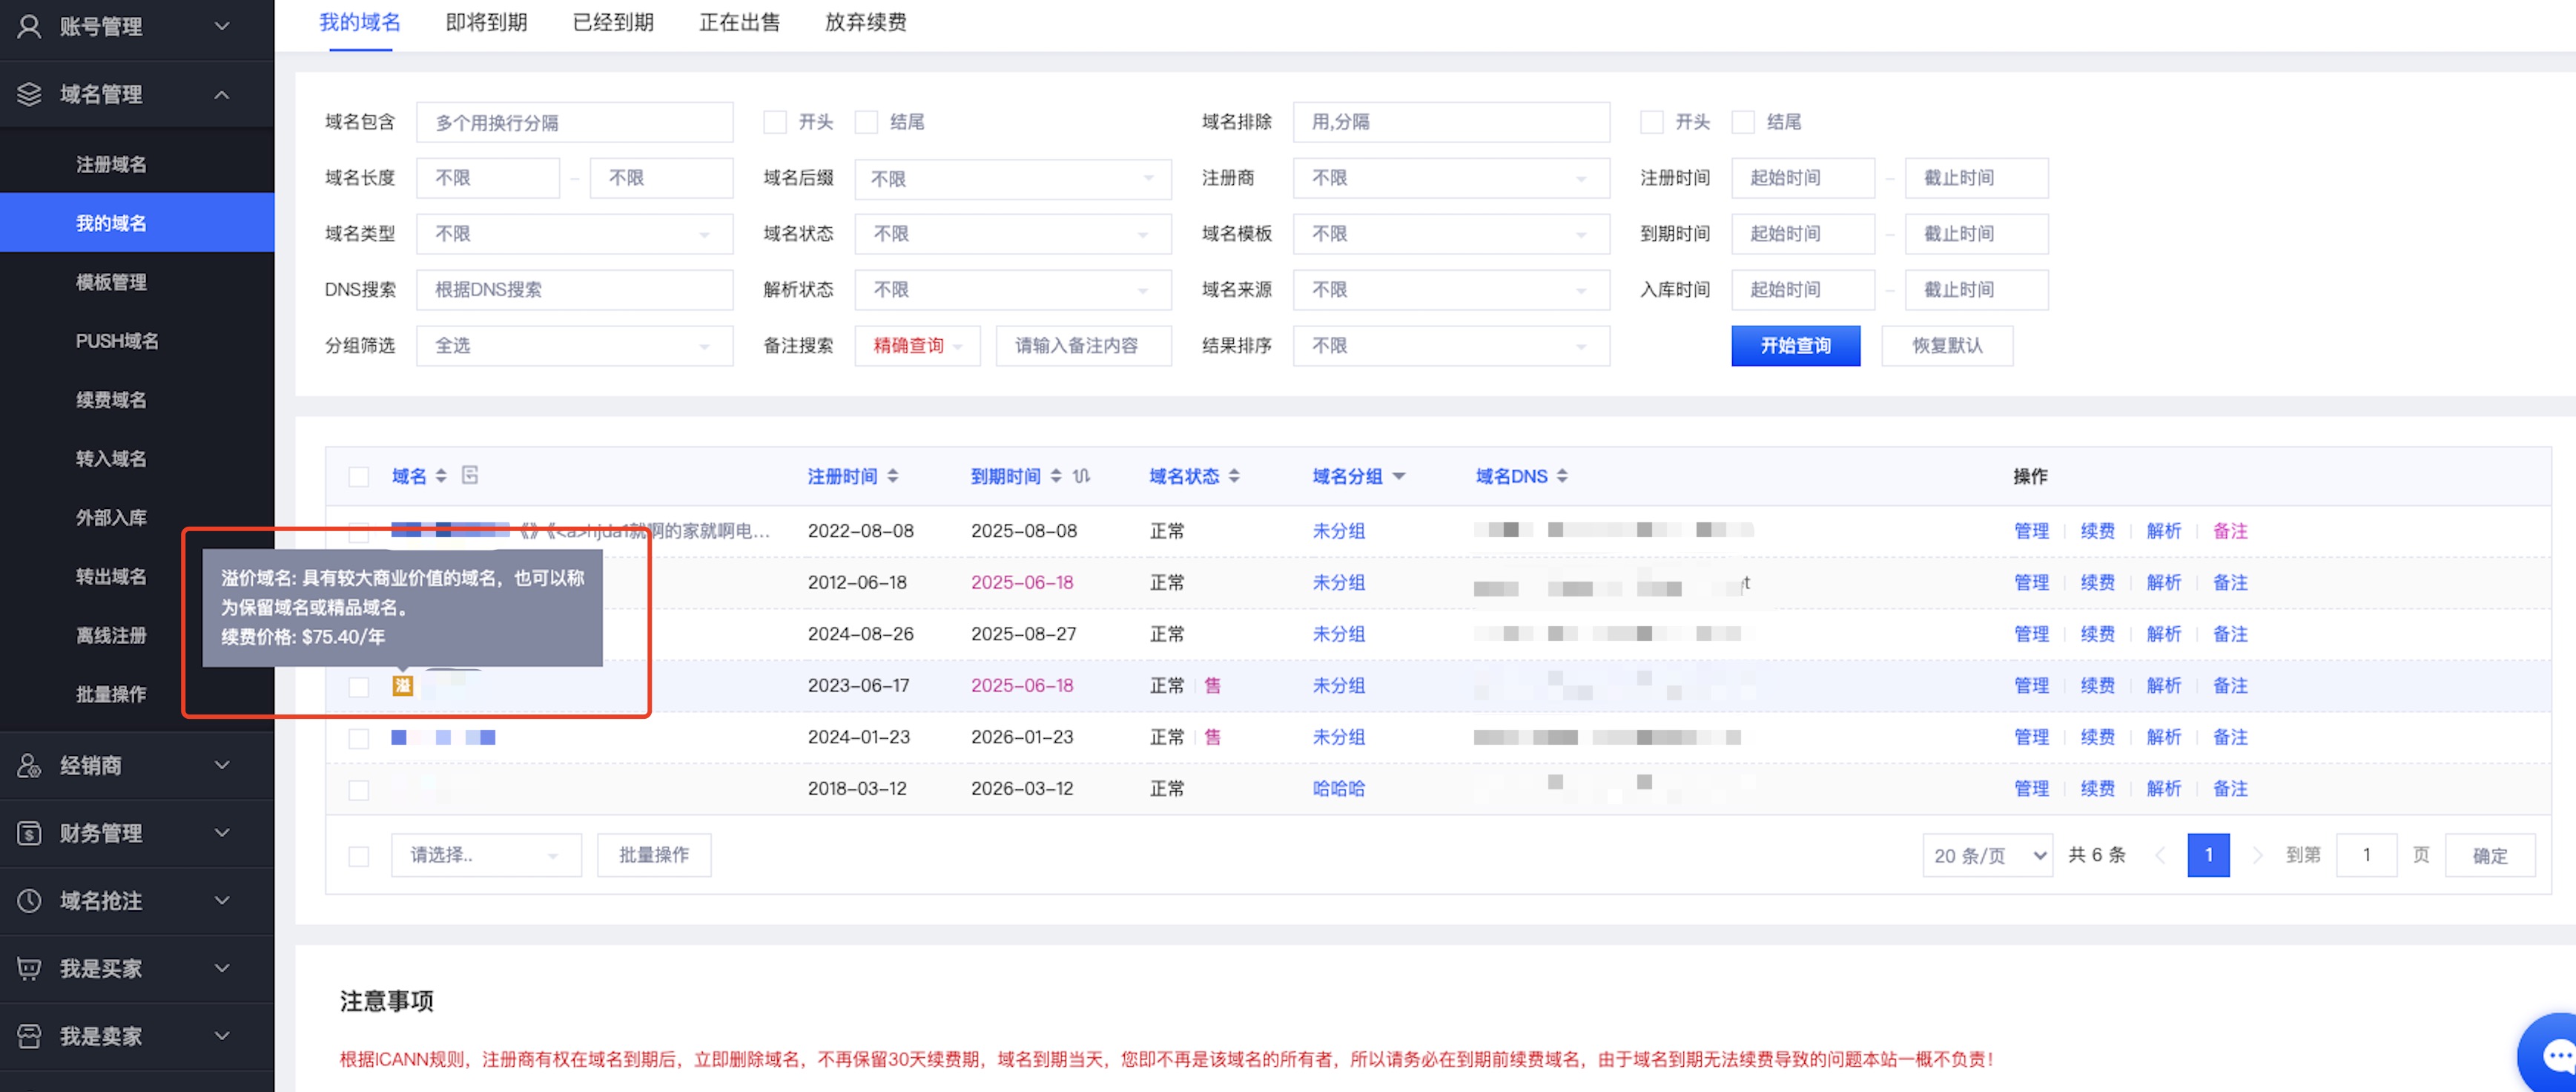This screenshot has height=1092, width=2576.
Task: Toggle select-all checkbox in table header
Action: [x=358, y=477]
